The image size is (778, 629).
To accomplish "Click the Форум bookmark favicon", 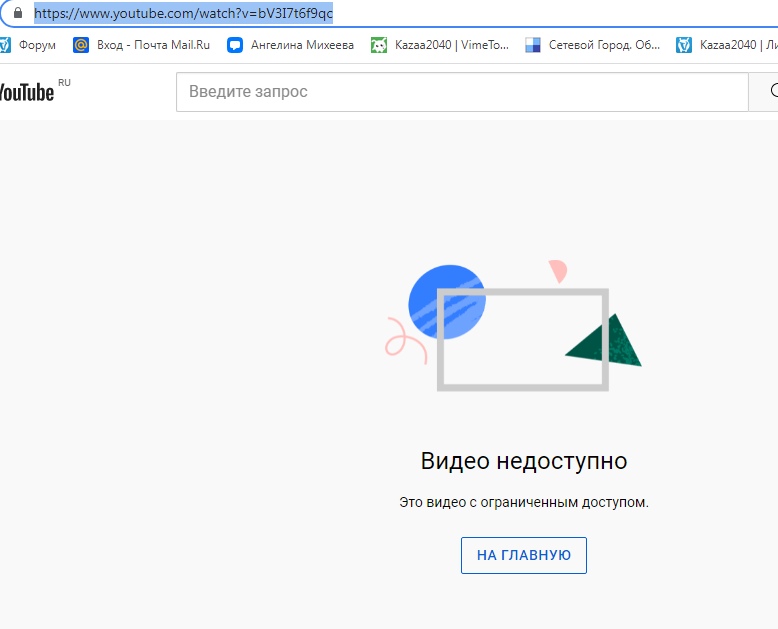I will (5, 45).
